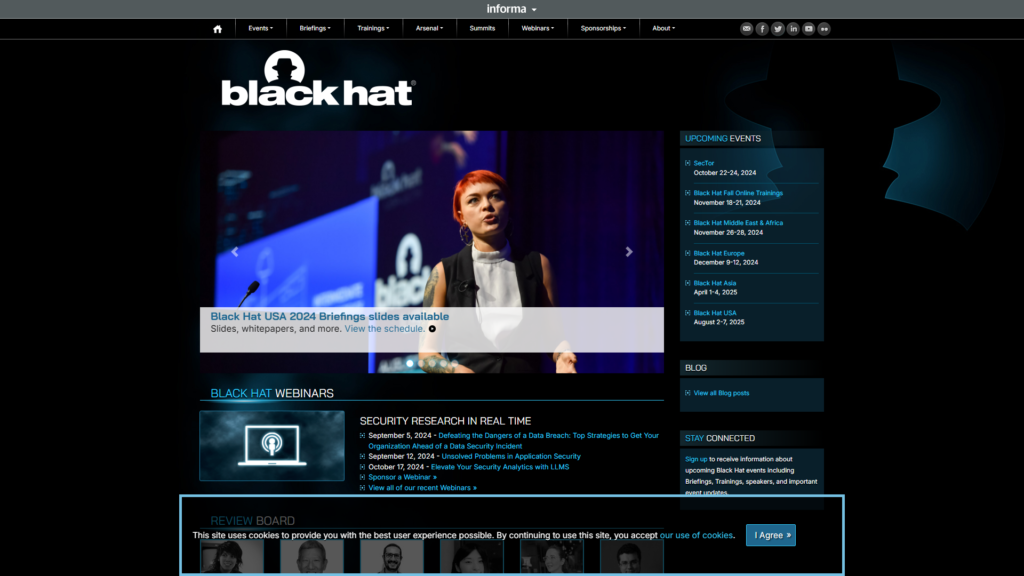Open the Briefings dropdown menu
Screen dimensions: 1024x576
[x=315, y=28]
